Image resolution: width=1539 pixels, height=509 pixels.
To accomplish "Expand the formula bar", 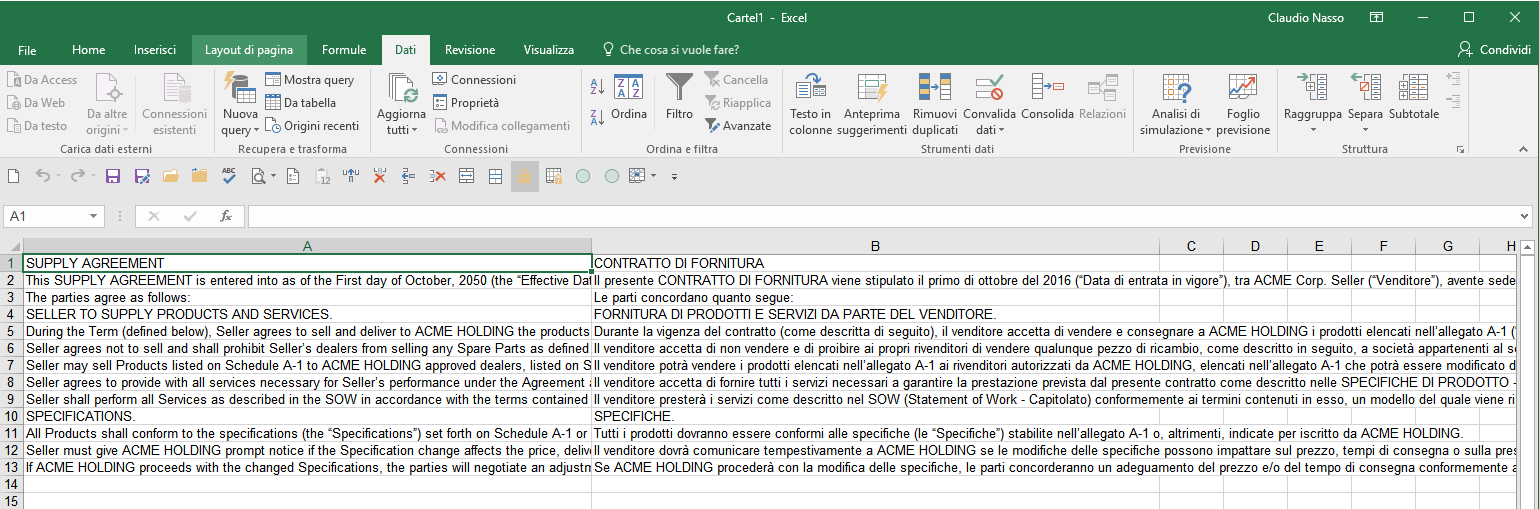I will (x=1524, y=216).
